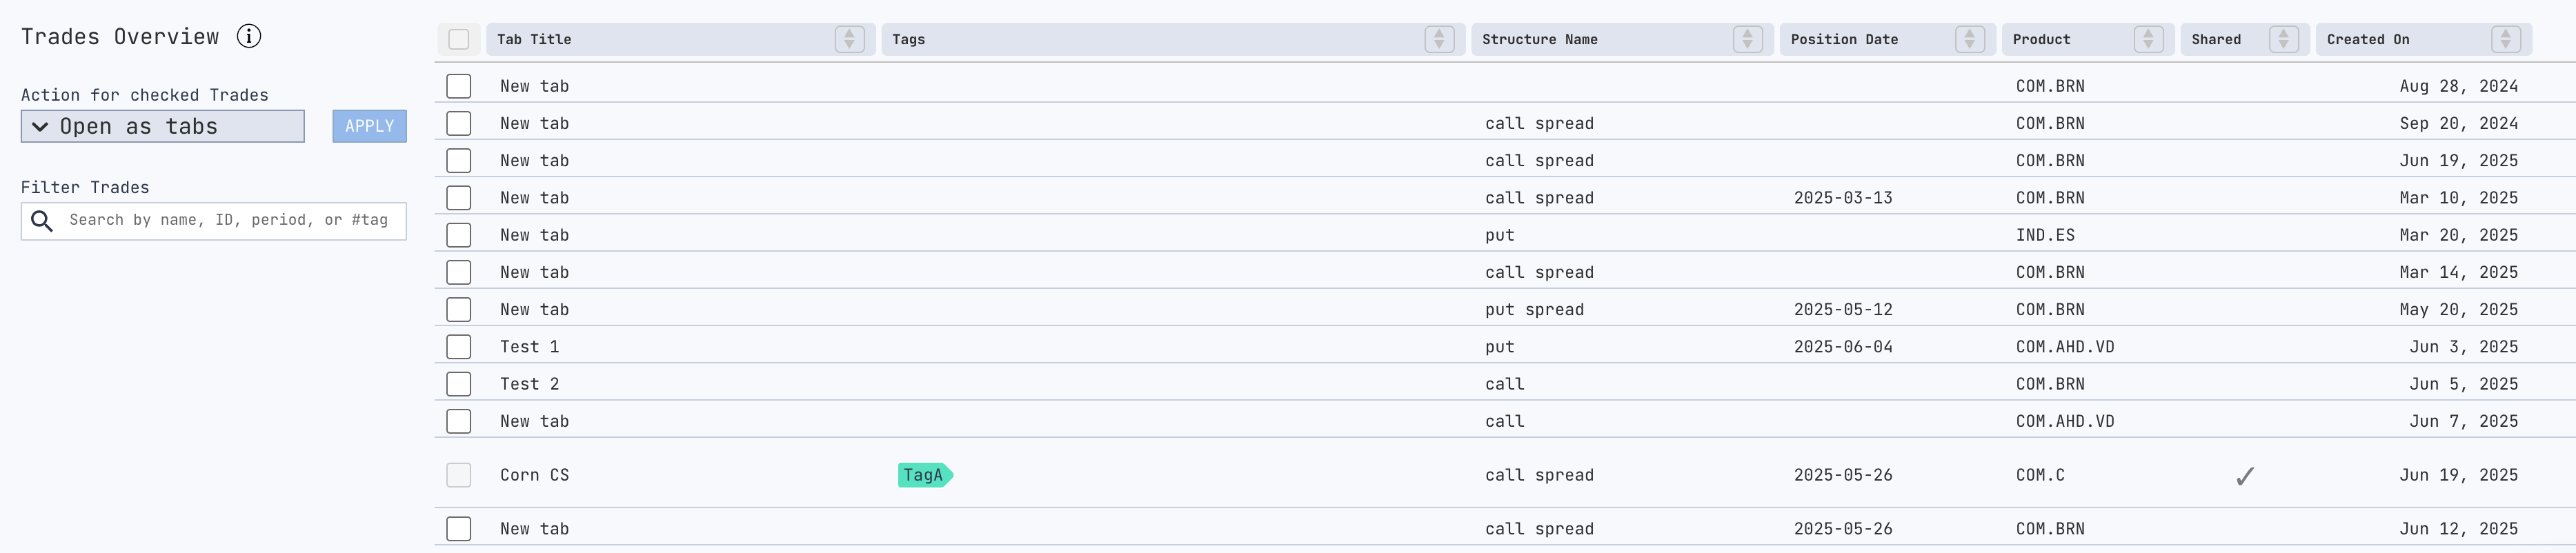Tick the checkbox for the IND.ES trade
Viewport: 2576px width, 553px height.
[459, 235]
